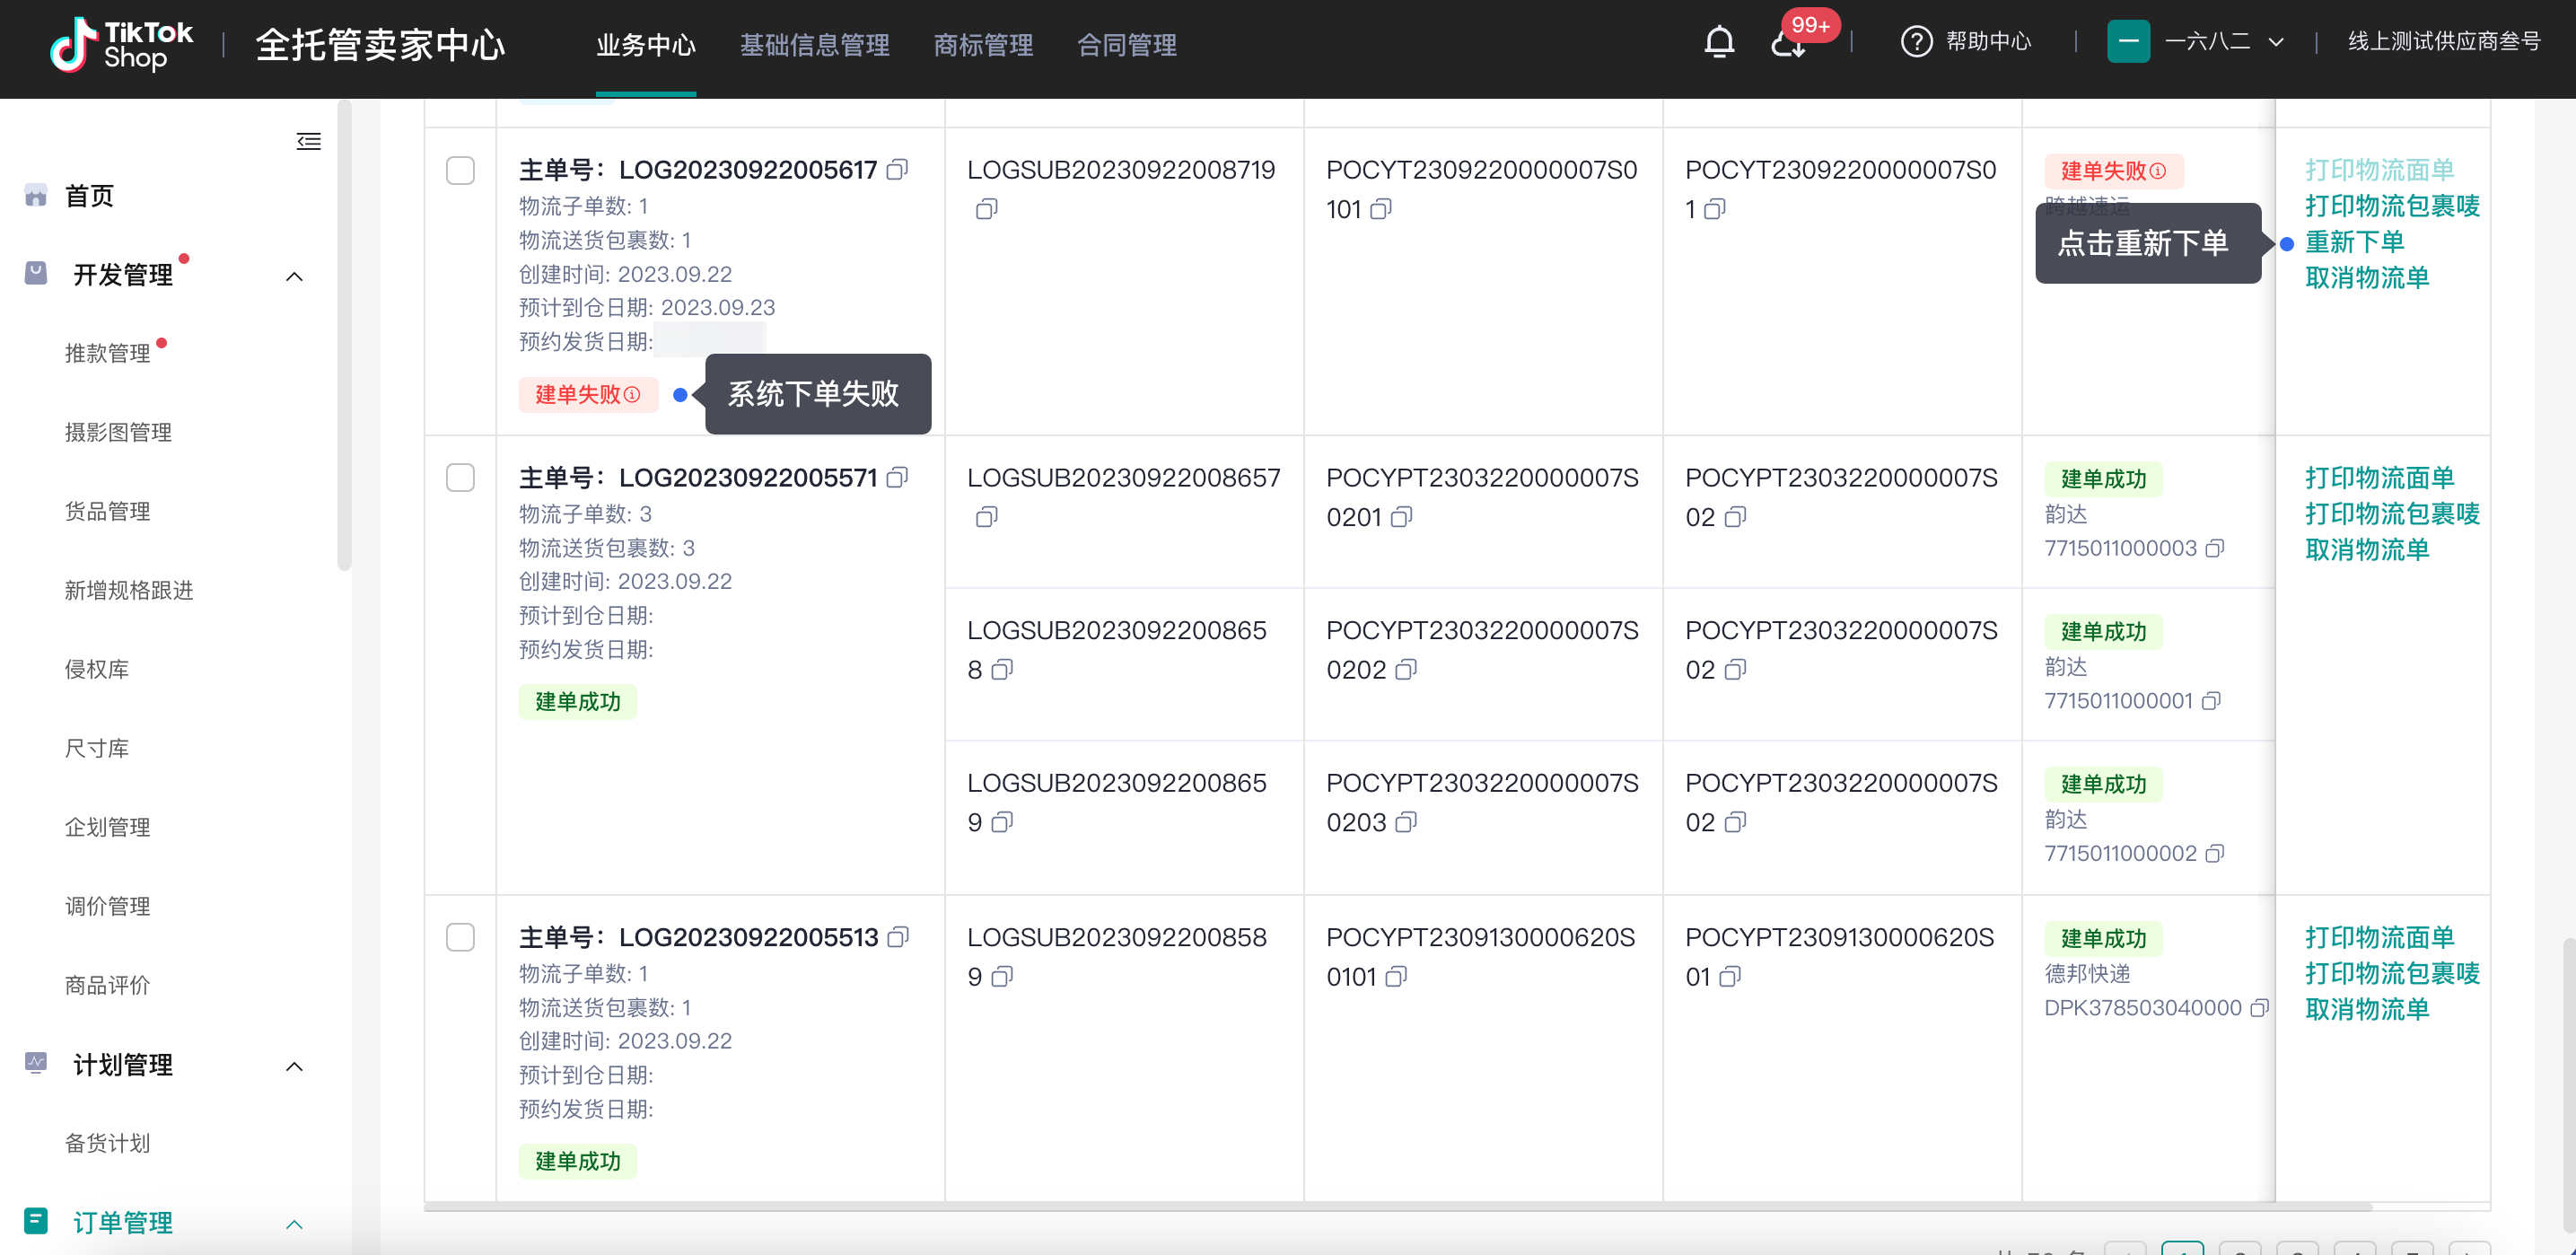Screen dimensions: 2576x1255
Task: Click 打印物流面单 for order LOG20230922005571
Action: pos(2380,478)
